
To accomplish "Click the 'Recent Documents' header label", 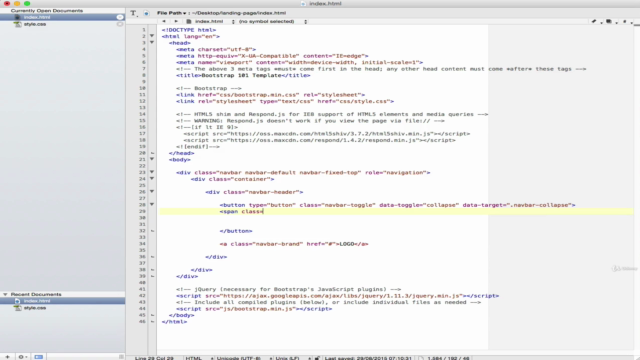I will [x=36, y=294].
